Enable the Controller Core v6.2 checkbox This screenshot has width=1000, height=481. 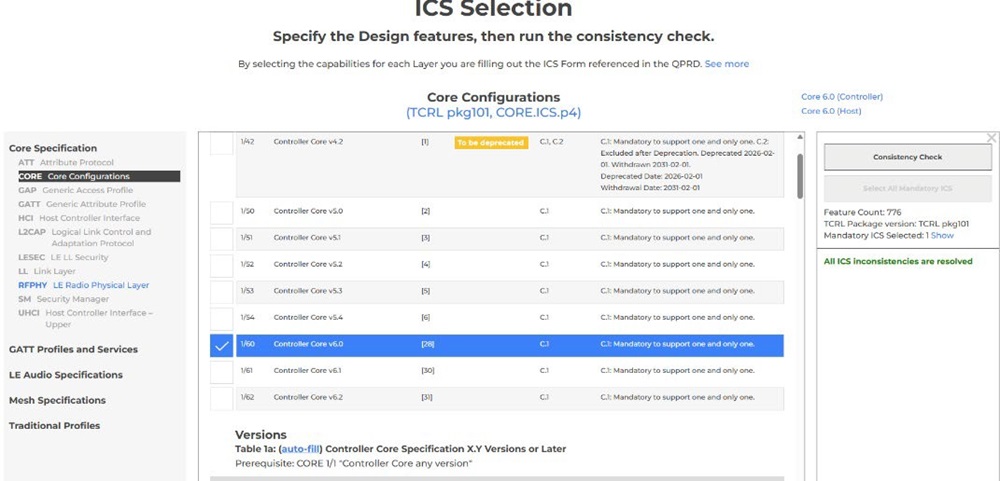click(221, 397)
